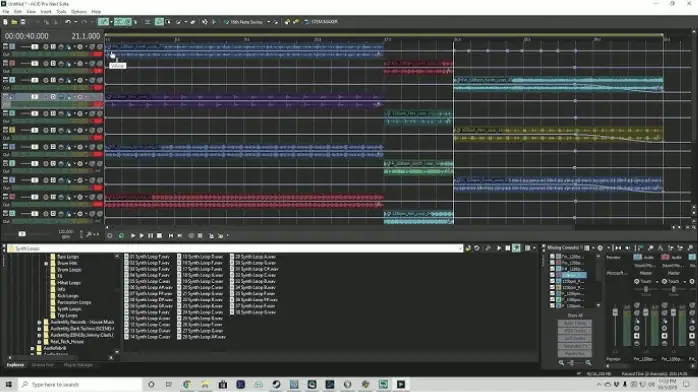
Task: Zoom in channel width in Mixing Console
Action: pyautogui.click(x=588, y=363)
